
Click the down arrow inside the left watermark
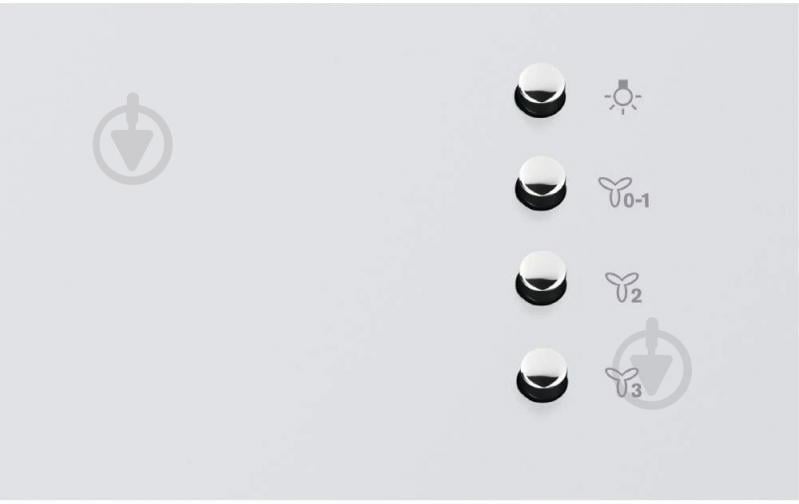tap(132, 149)
